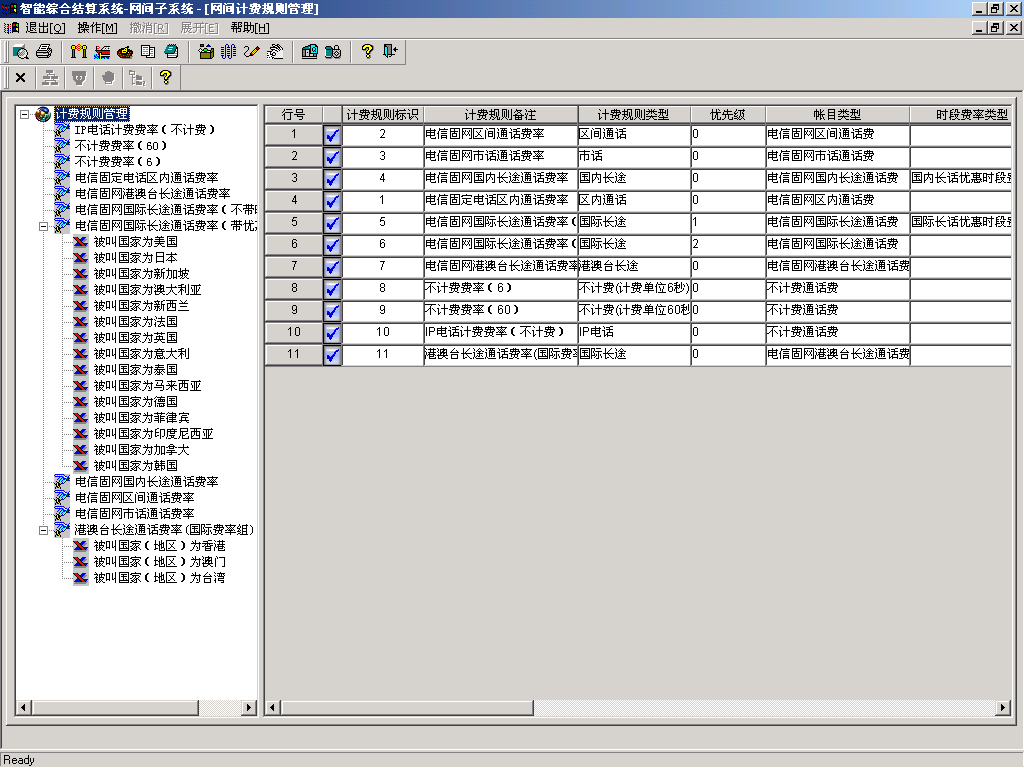Image resolution: width=1024 pixels, height=768 pixels.
Task: Click right arrow of grid horizontal scrollbar
Action: tap(1003, 708)
